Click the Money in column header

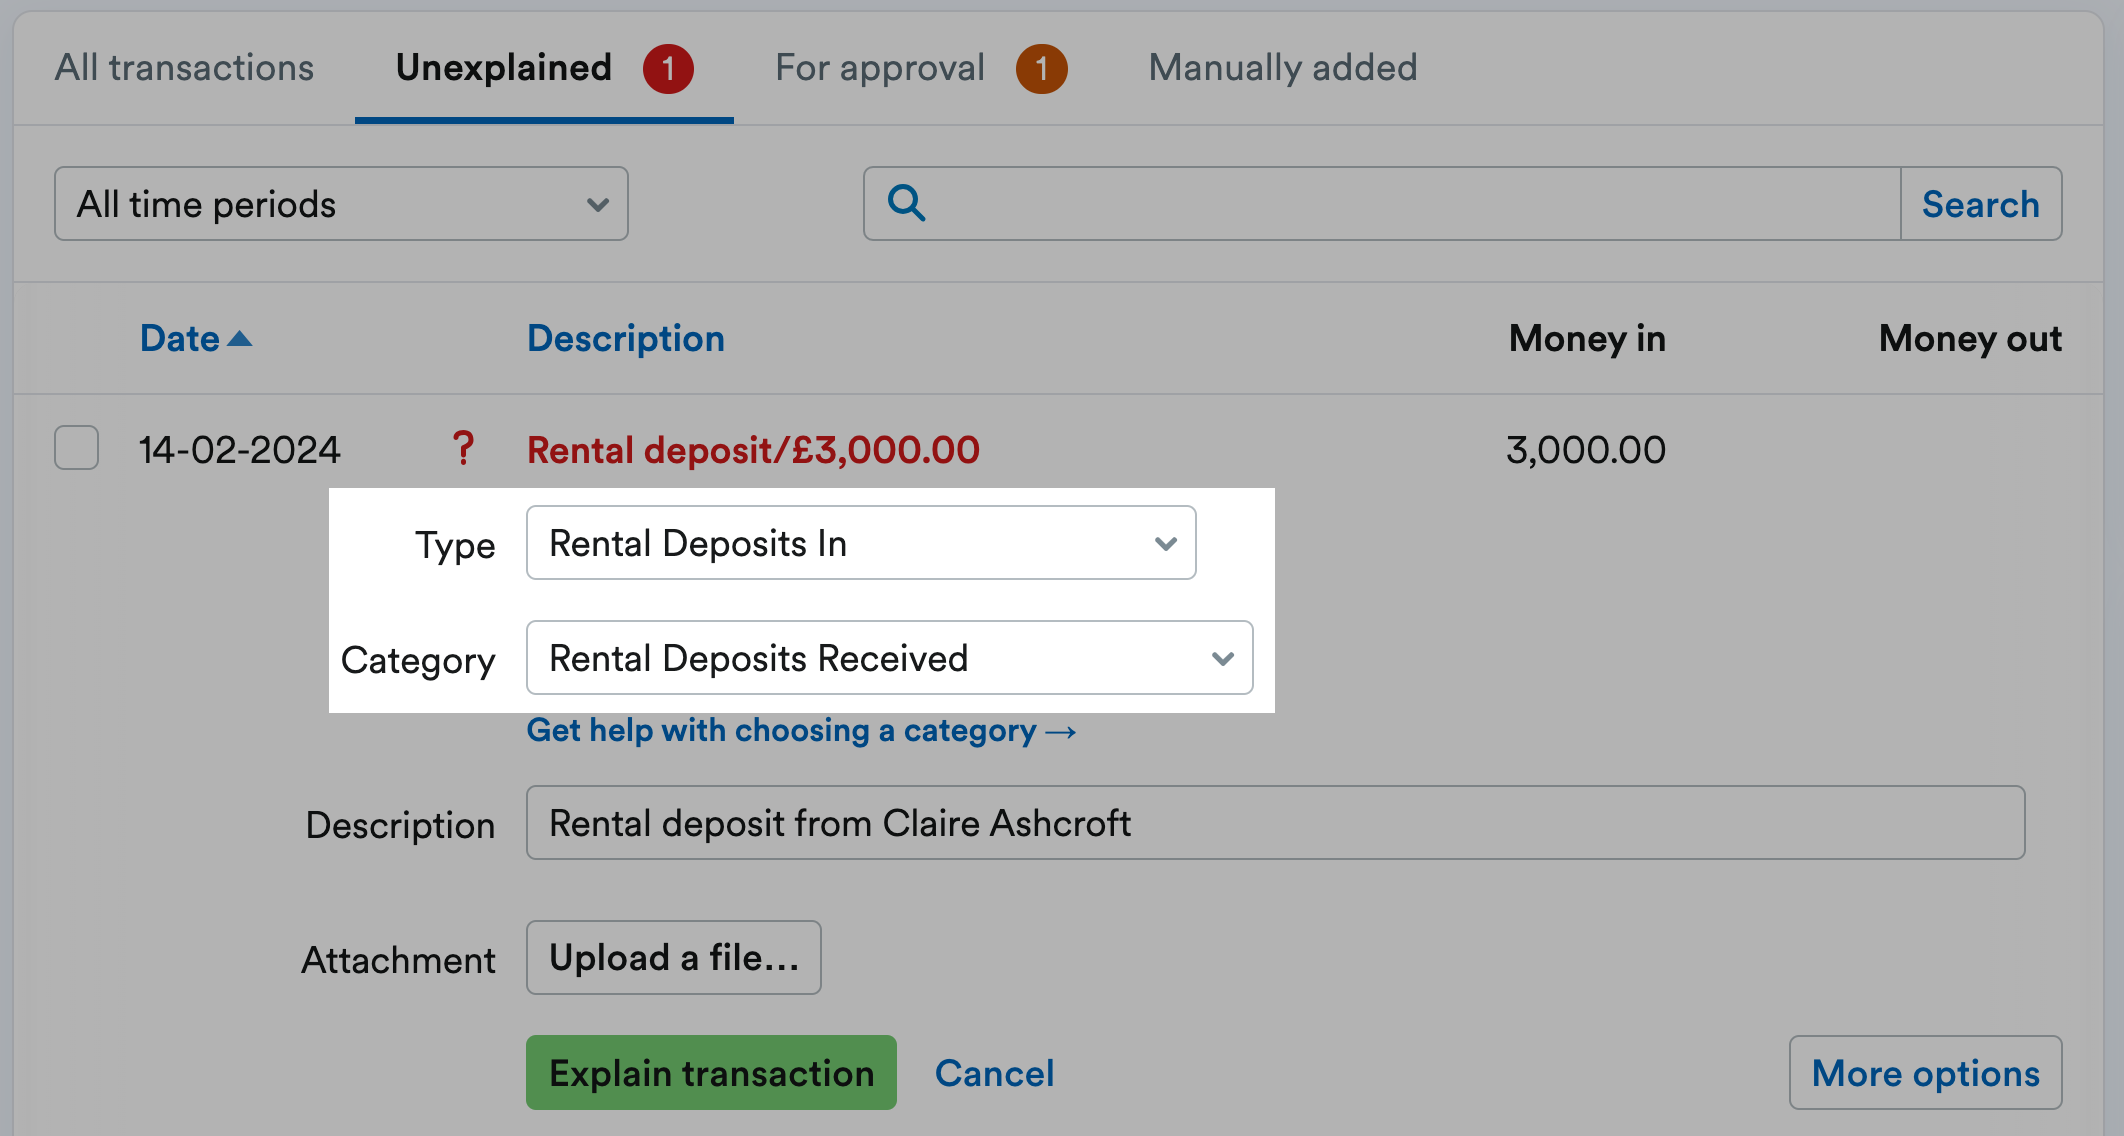point(1587,339)
